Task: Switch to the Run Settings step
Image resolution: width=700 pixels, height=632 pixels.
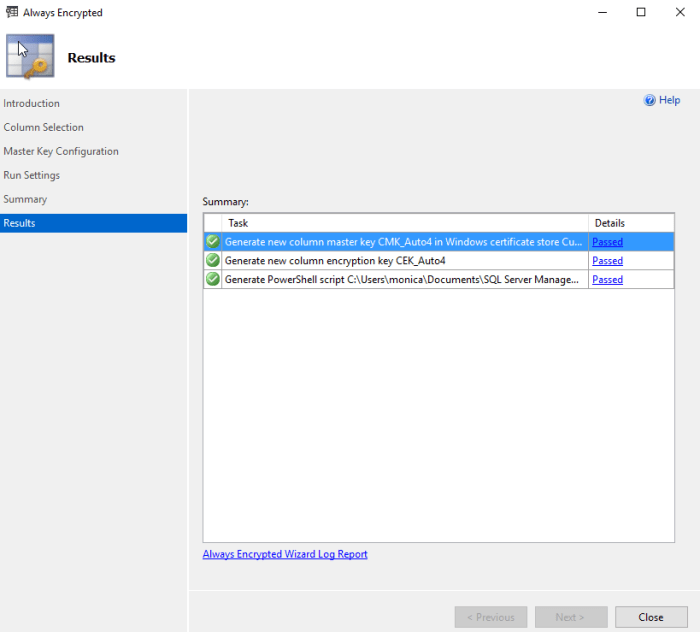Action: click(x=31, y=175)
